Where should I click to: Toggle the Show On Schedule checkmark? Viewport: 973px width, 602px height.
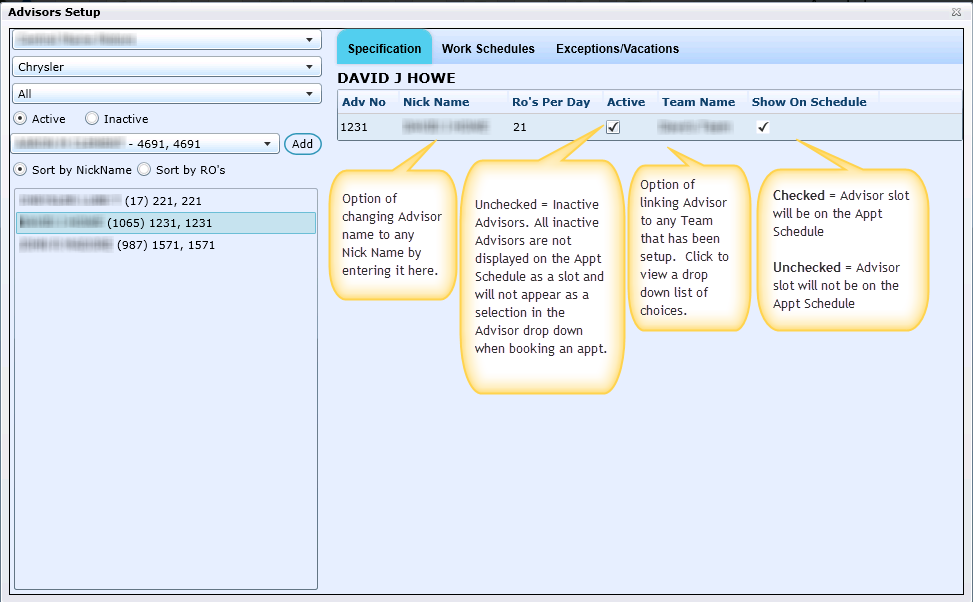click(x=763, y=127)
